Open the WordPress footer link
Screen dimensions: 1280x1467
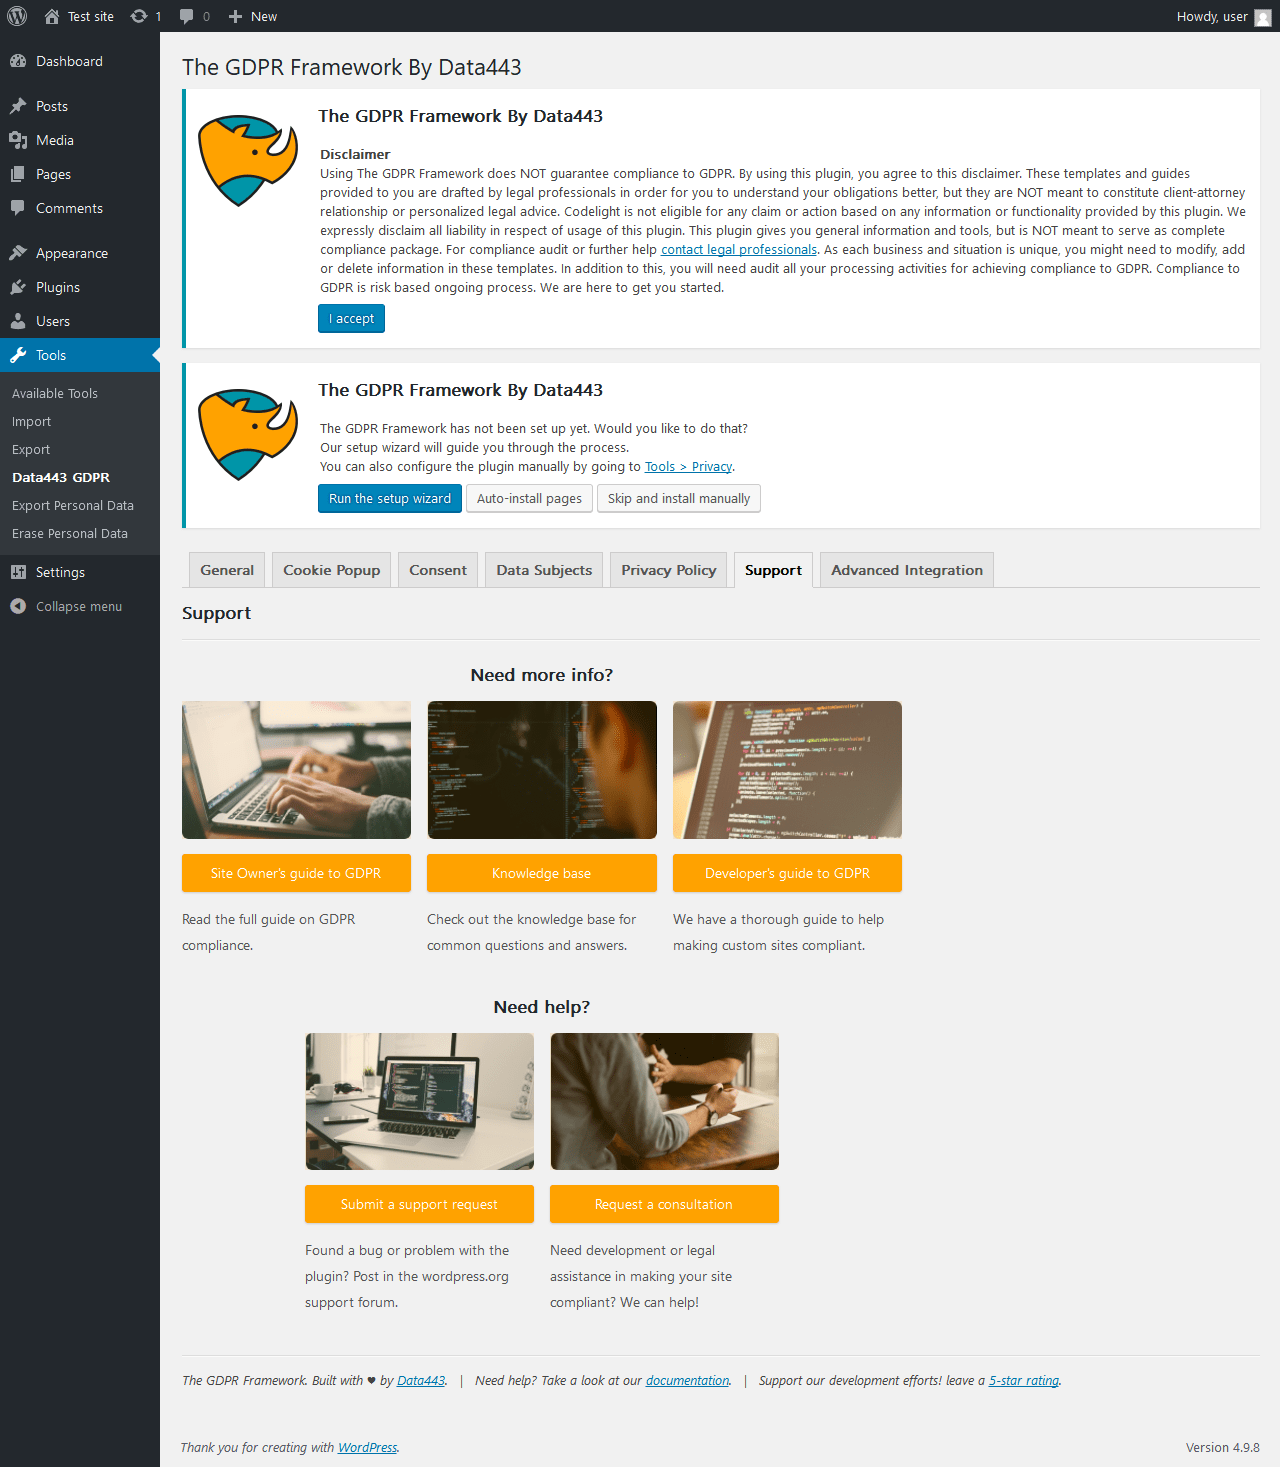(x=367, y=1448)
